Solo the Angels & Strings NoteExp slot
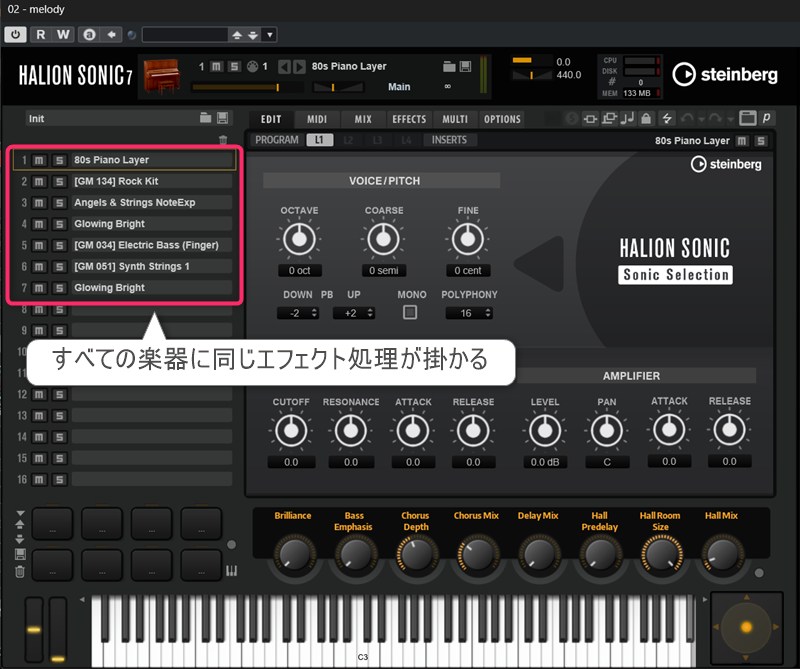This screenshot has height=669, width=800. point(60,203)
